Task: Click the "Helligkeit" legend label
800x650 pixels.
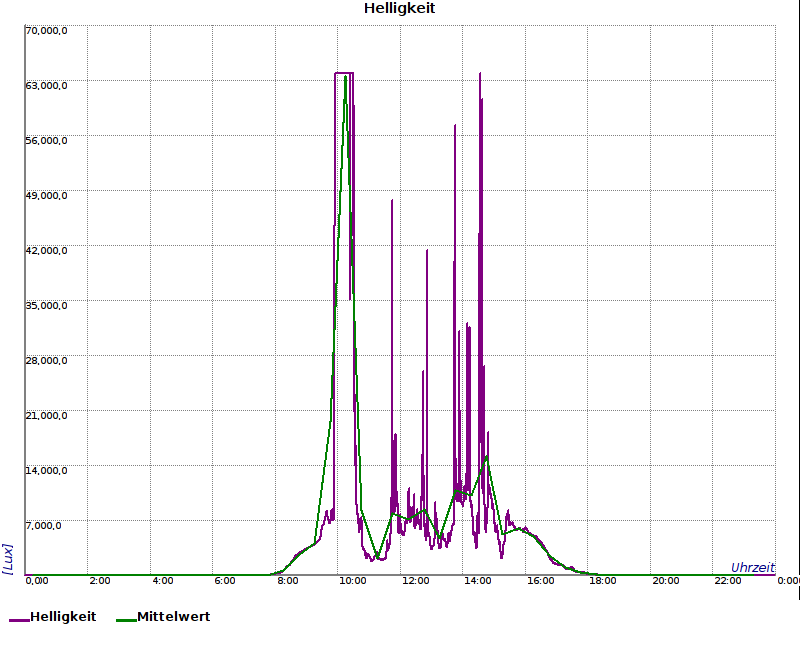Action: [x=63, y=616]
